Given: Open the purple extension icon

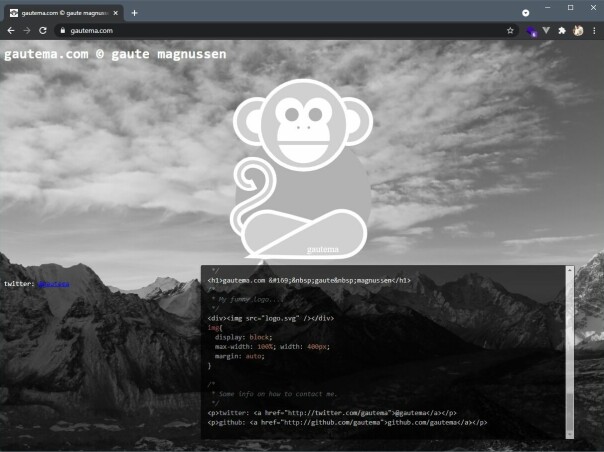Looking at the screenshot, I should click(532, 31).
